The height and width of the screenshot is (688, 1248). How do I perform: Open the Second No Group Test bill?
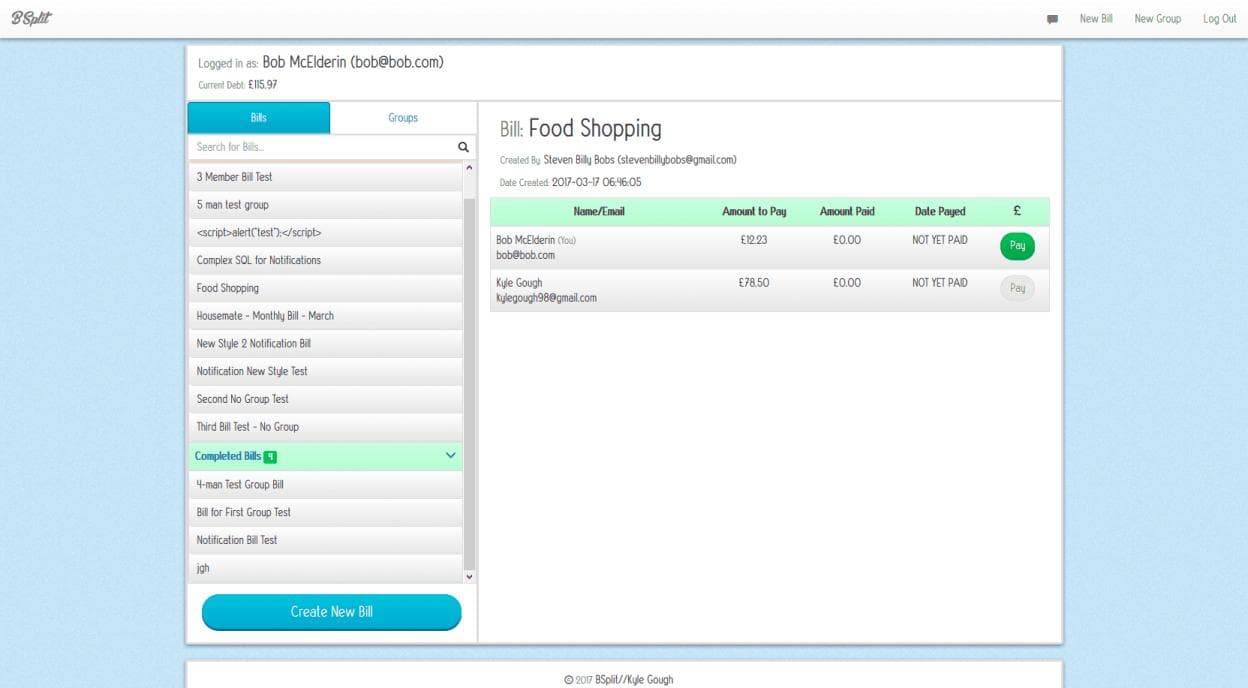[325, 399]
